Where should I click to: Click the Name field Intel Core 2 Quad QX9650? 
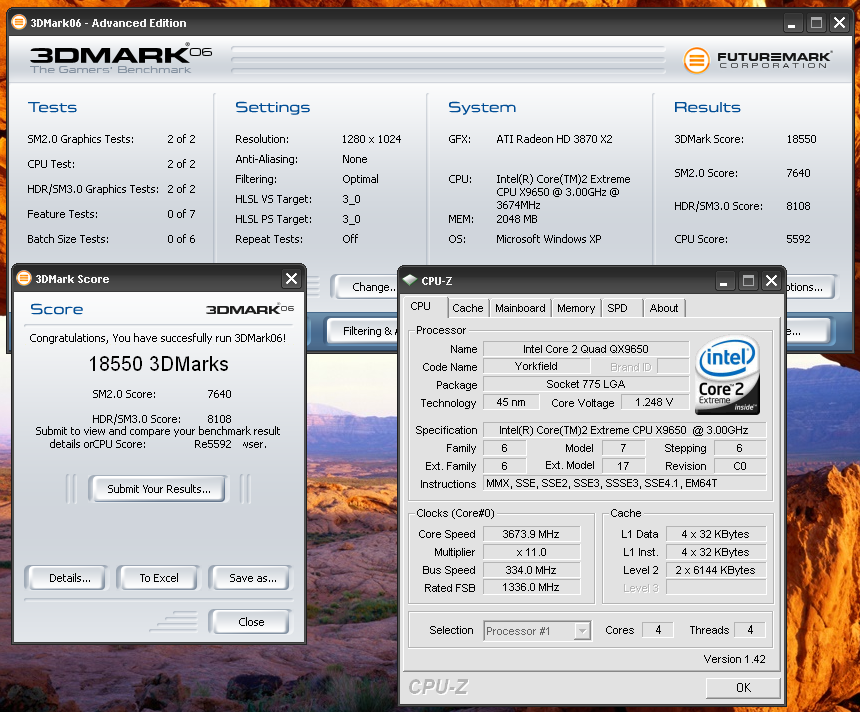(586, 349)
